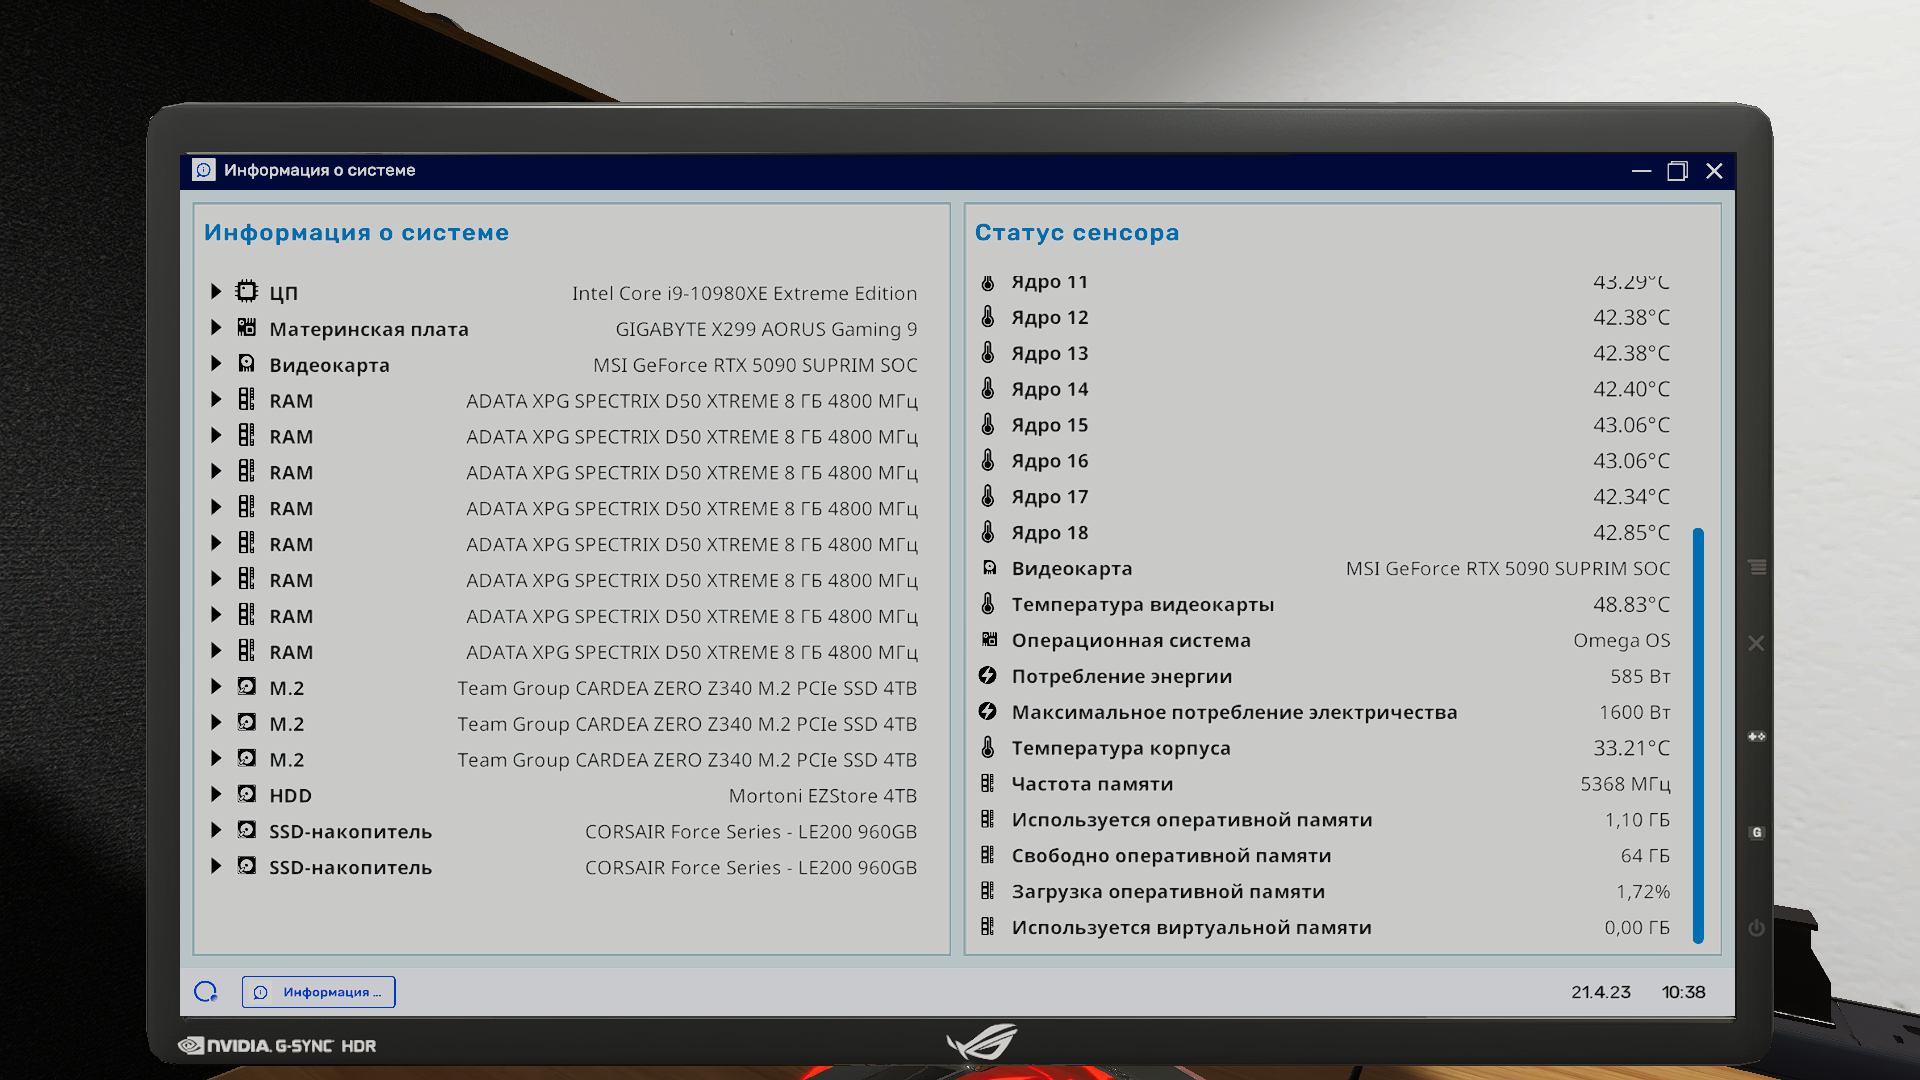This screenshot has width=1920, height=1080.
Task: Click the sensor status scrollbar thumb
Action: coord(1698,735)
